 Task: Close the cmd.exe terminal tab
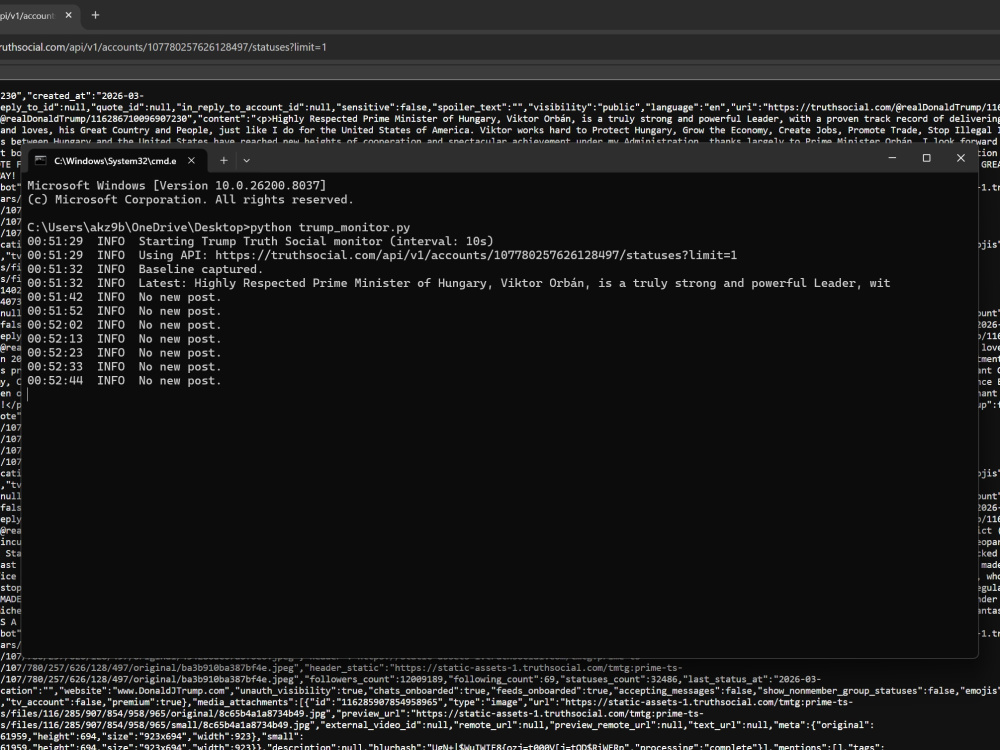coord(191,161)
